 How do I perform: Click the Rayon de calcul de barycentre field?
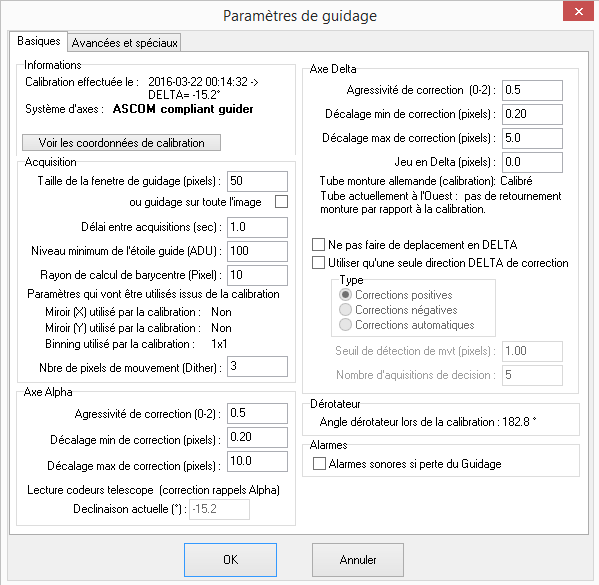257,275
